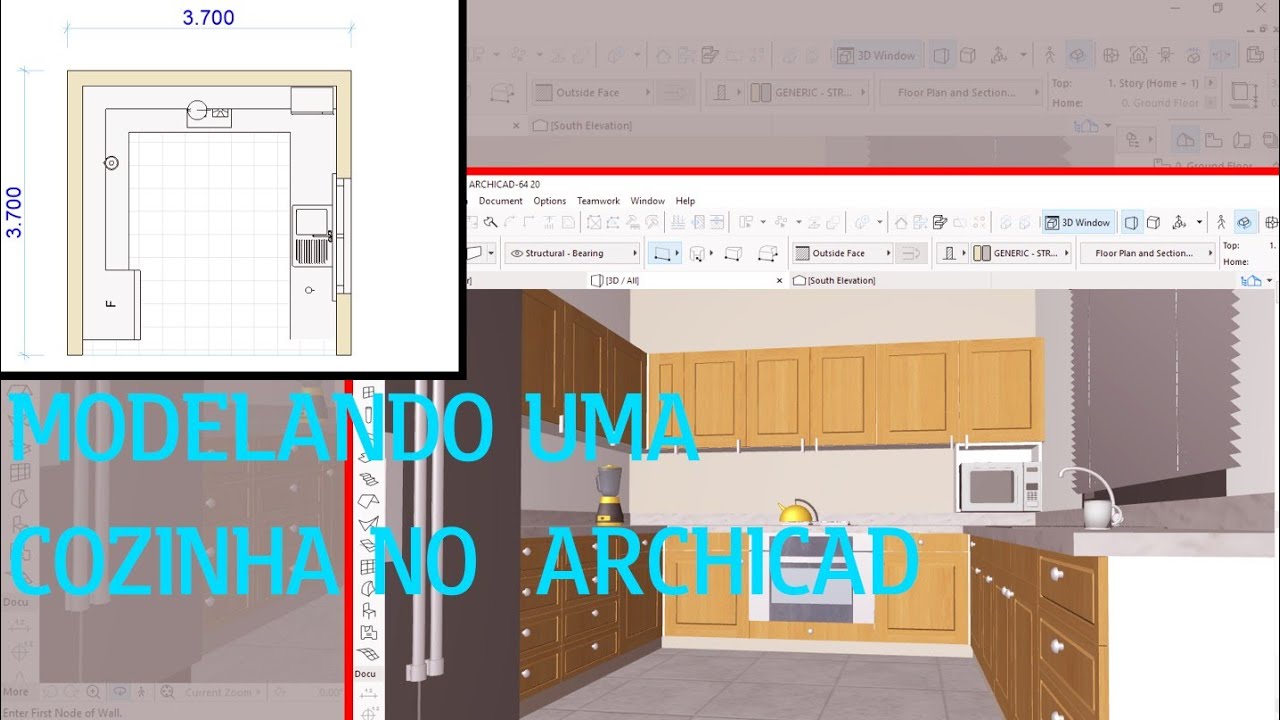
Task: Open Floor Plan and Section dropdown in front window
Action: (x=1148, y=253)
